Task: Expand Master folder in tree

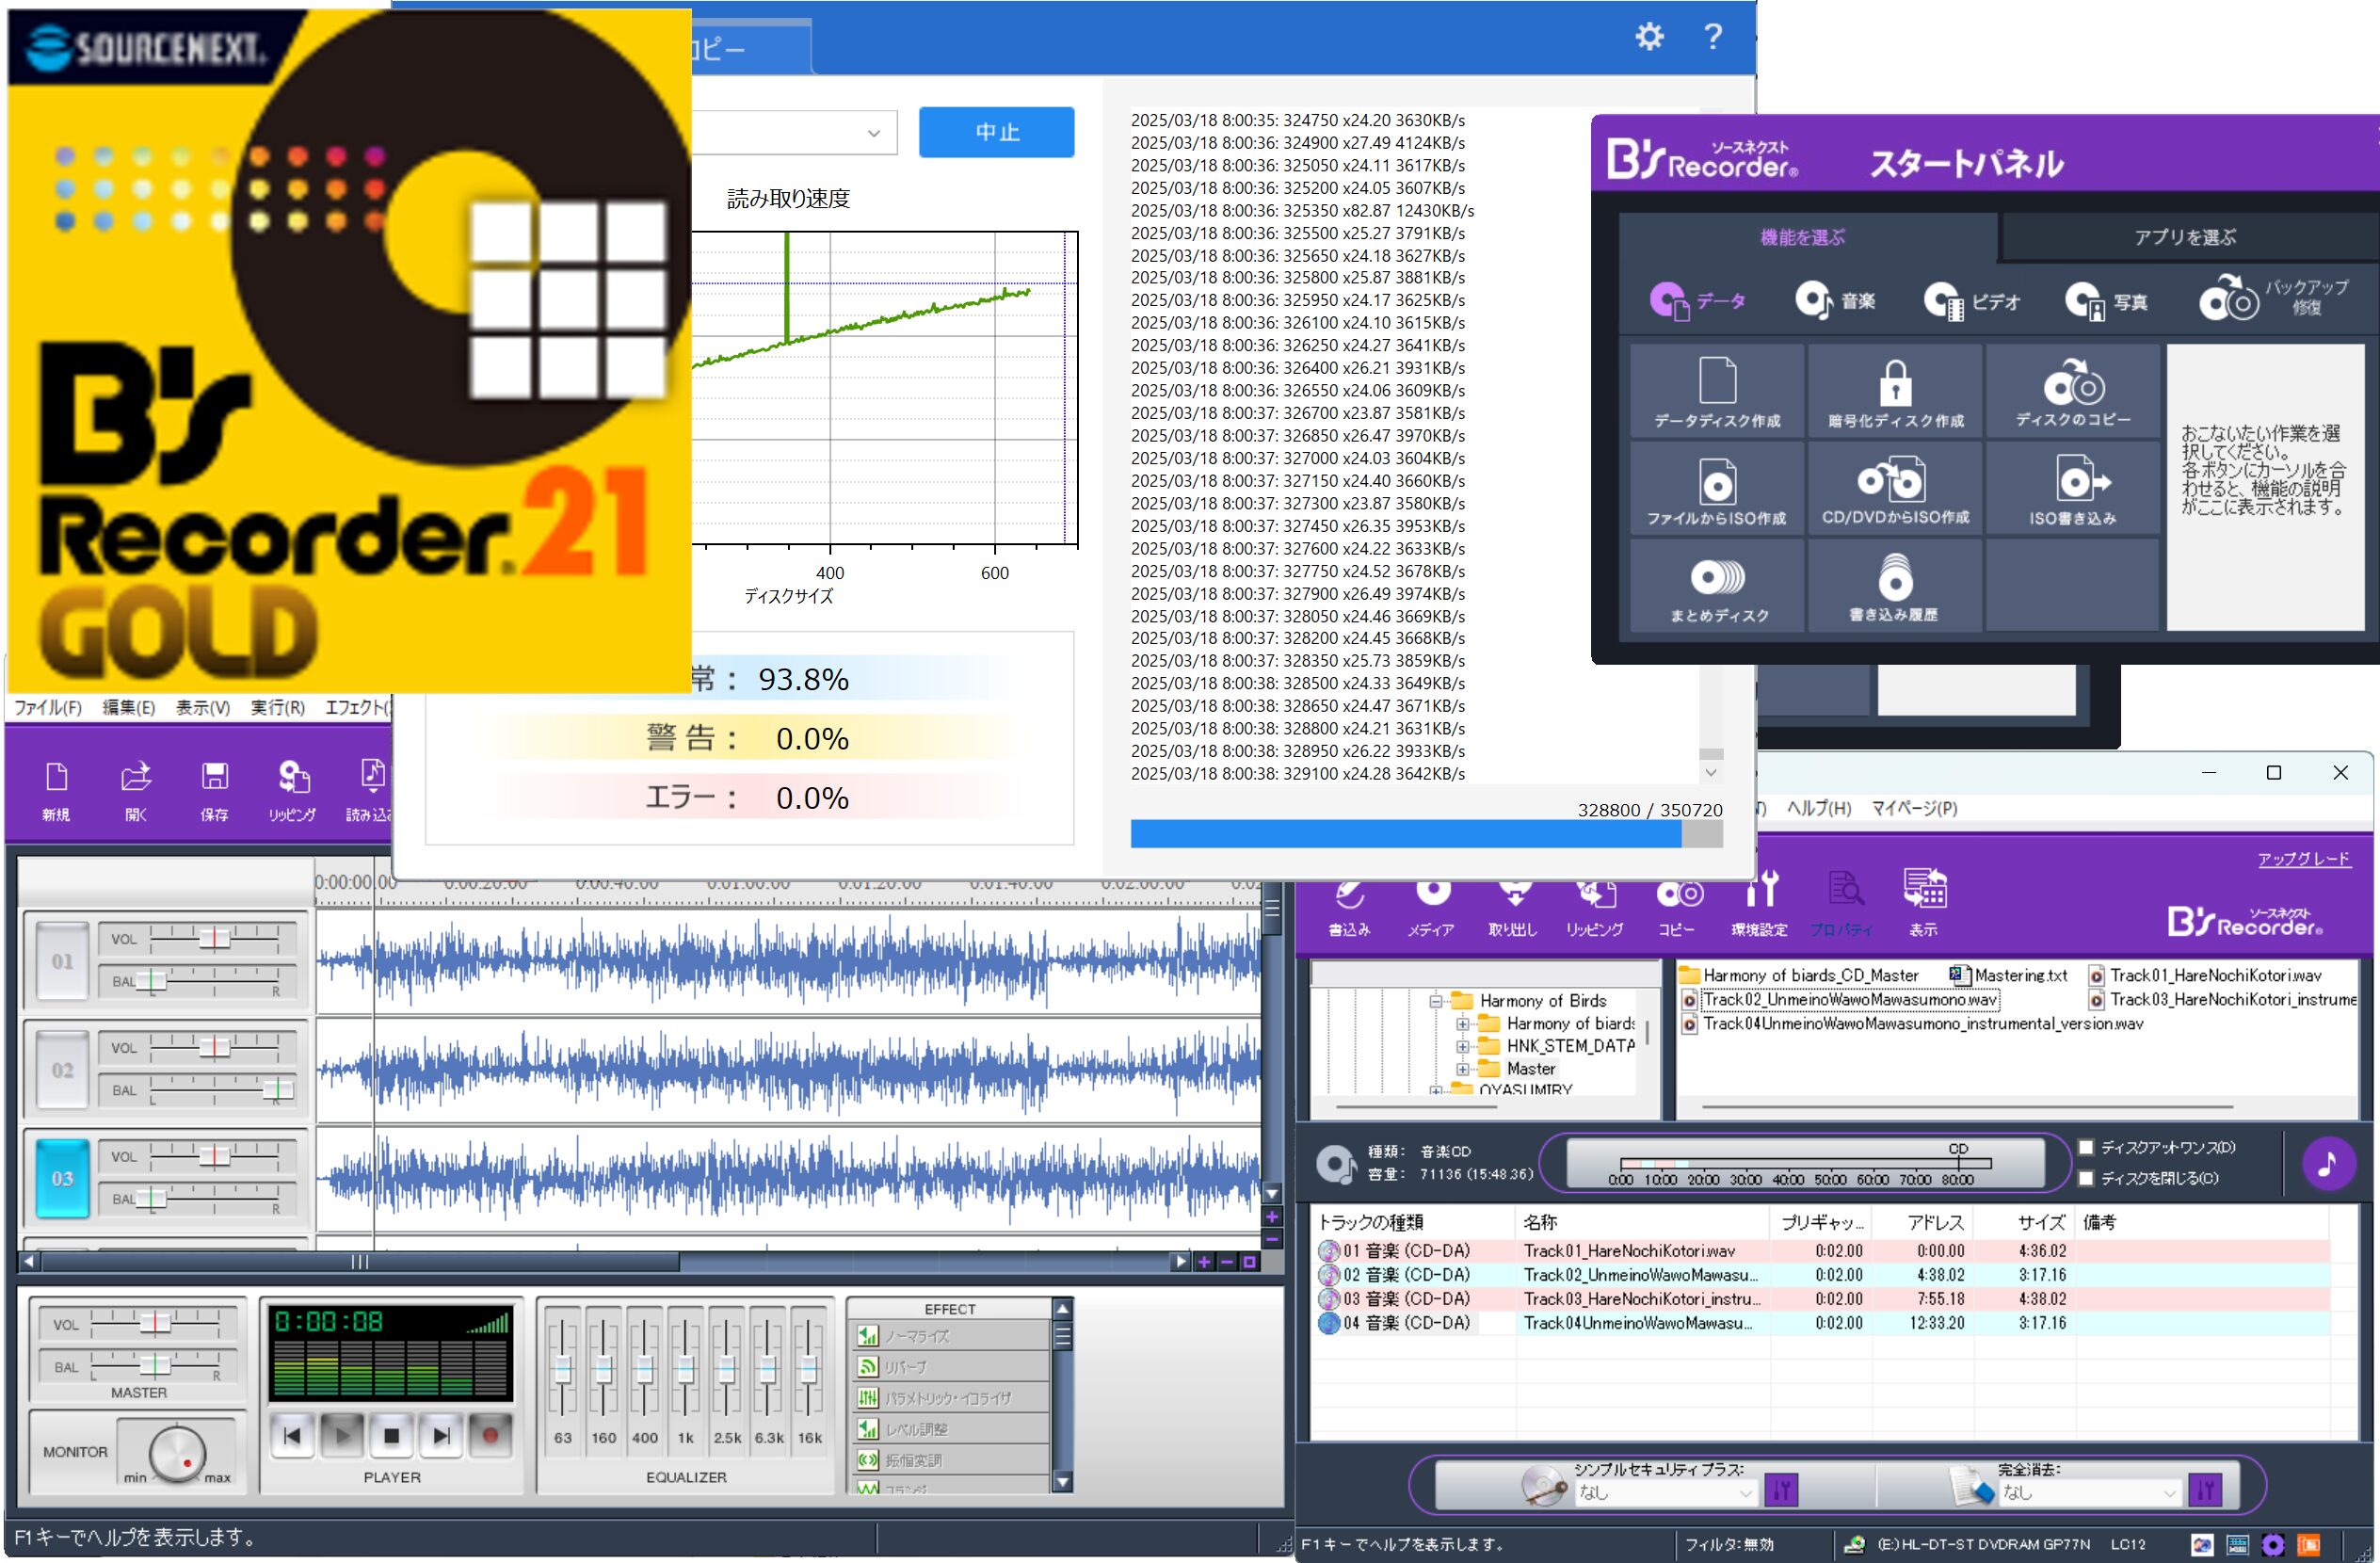Action: click(x=1463, y=1069)
